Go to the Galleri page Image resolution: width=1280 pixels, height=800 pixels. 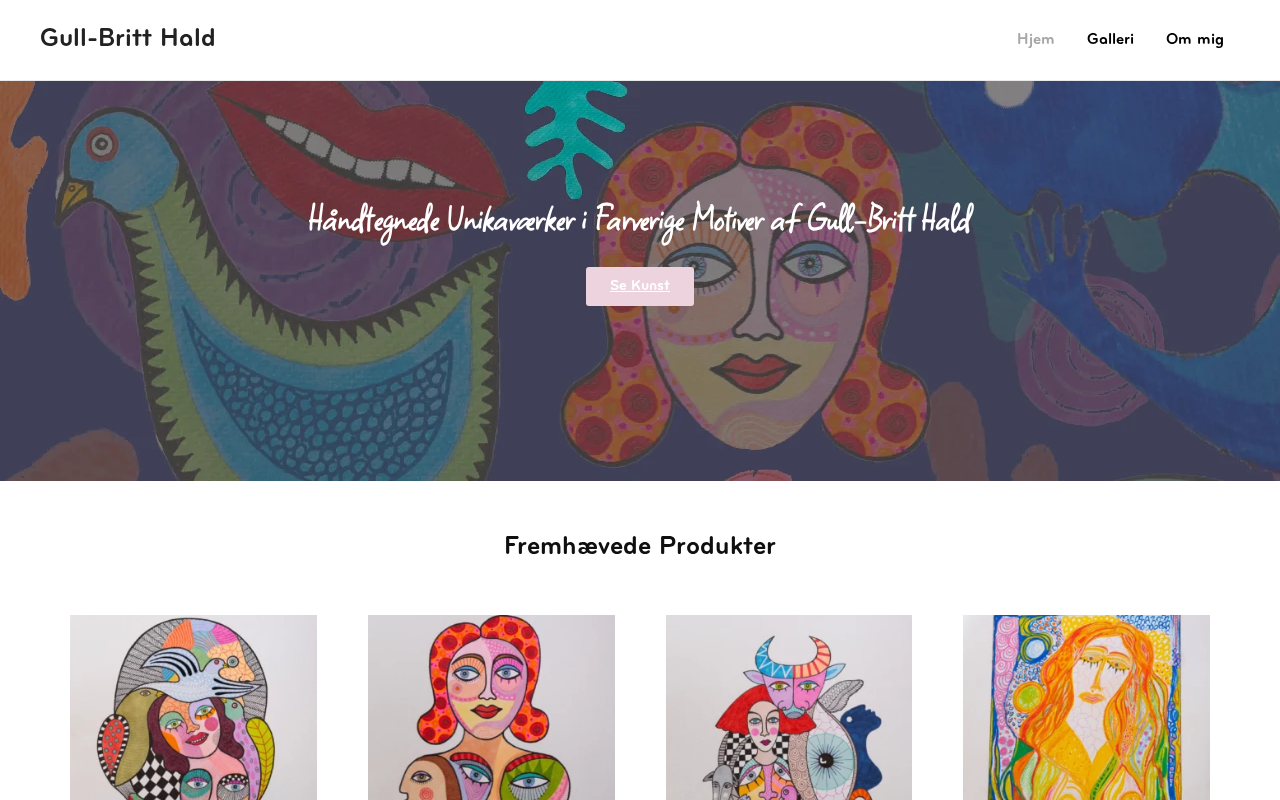1110,39
